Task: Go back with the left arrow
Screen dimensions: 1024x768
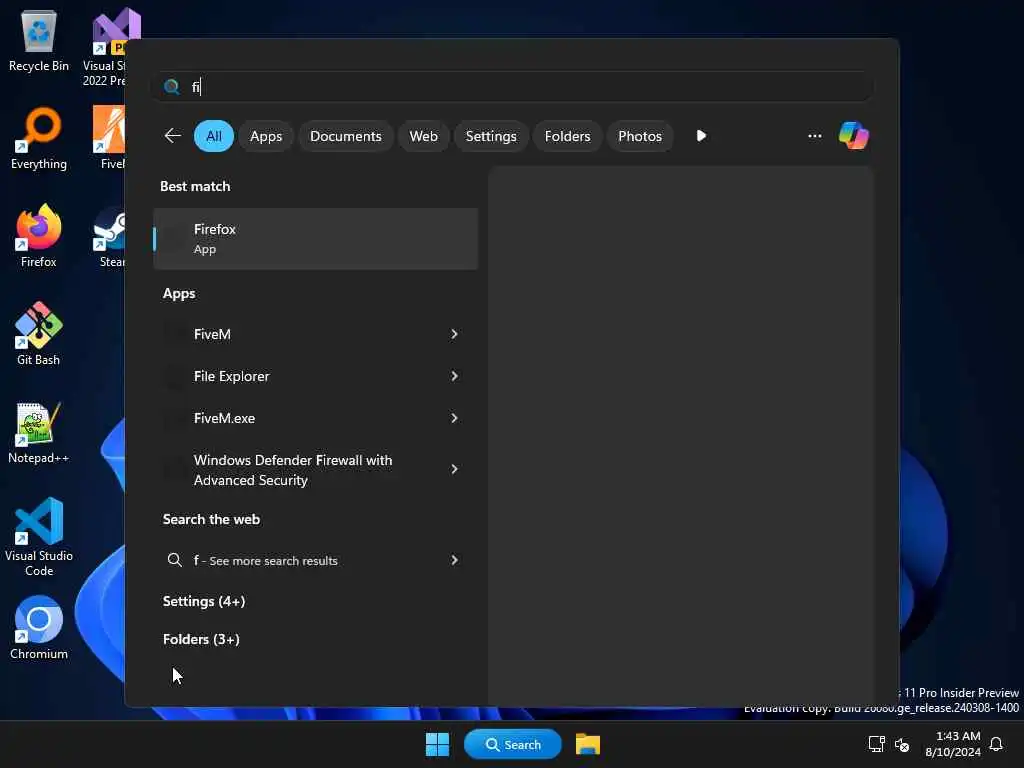Action: (x=172, y=136)
